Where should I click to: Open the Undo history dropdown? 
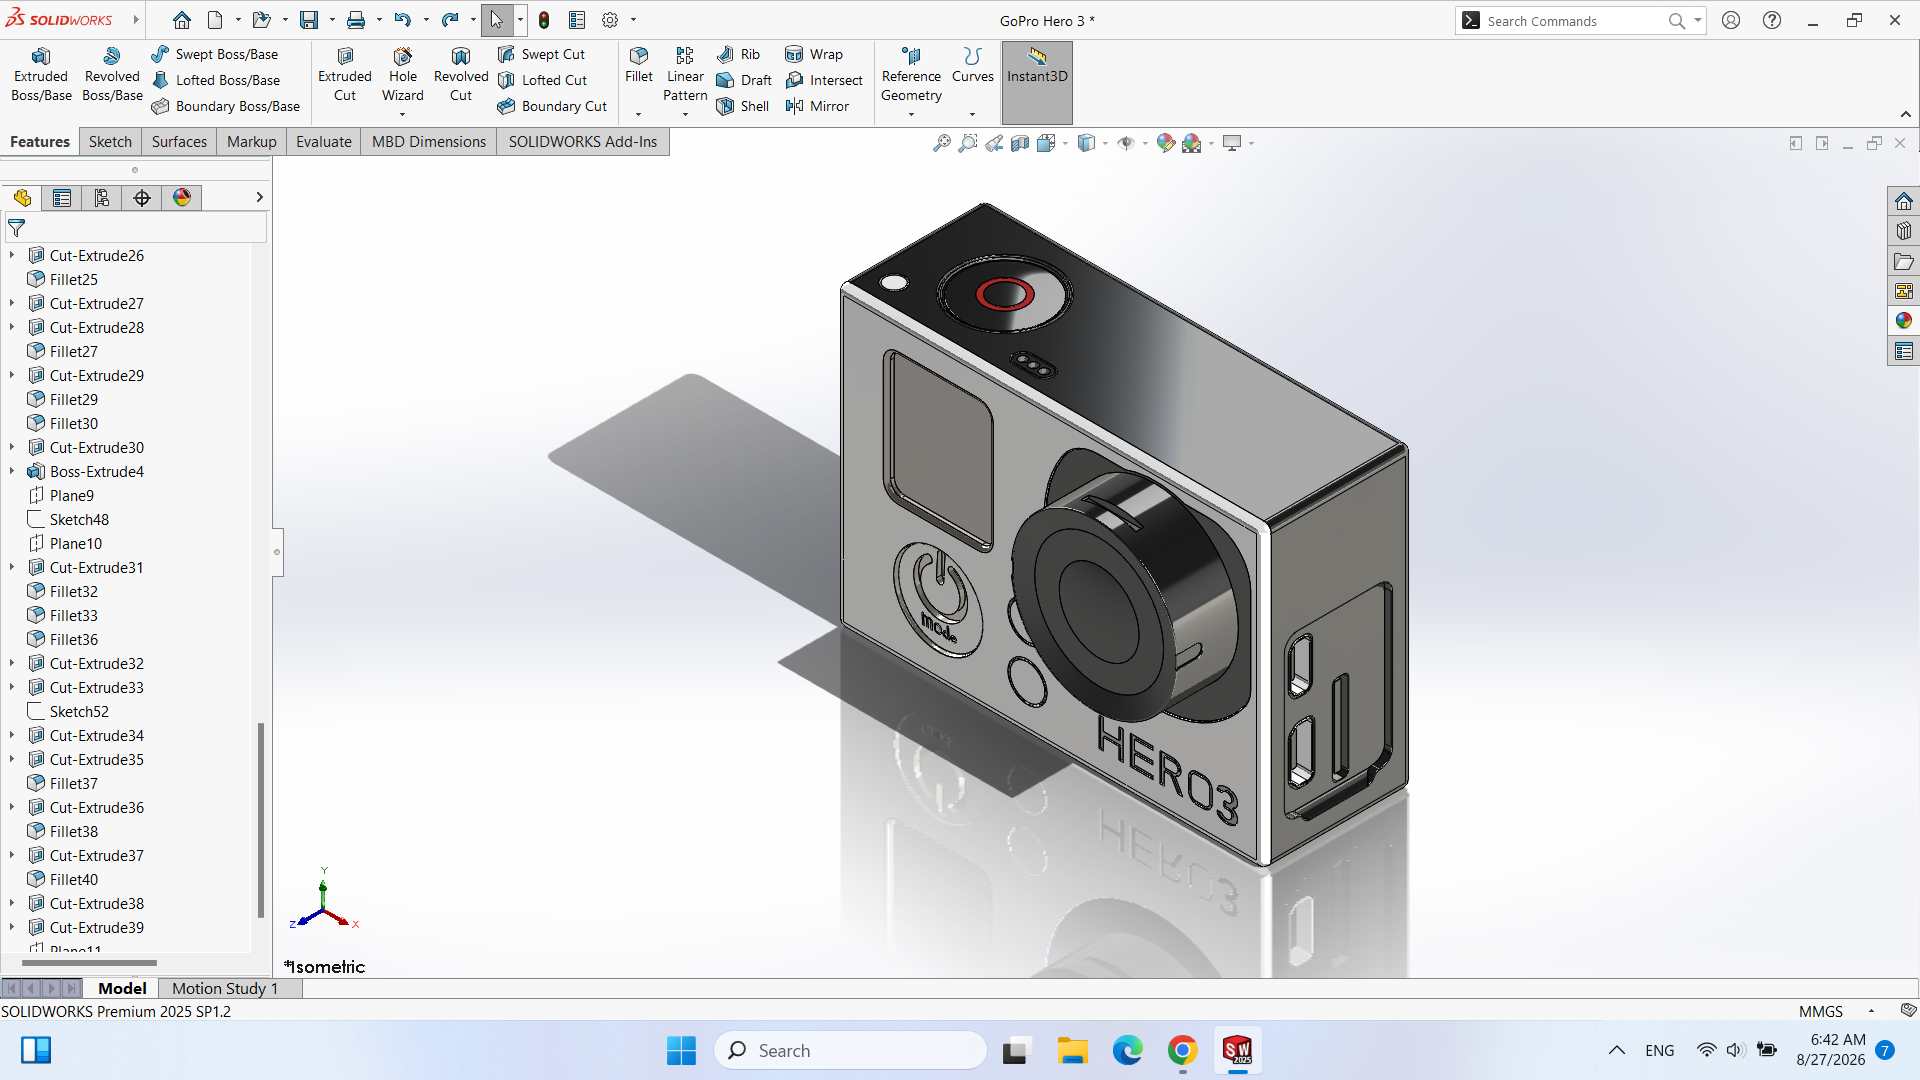[x=426, y=20]
